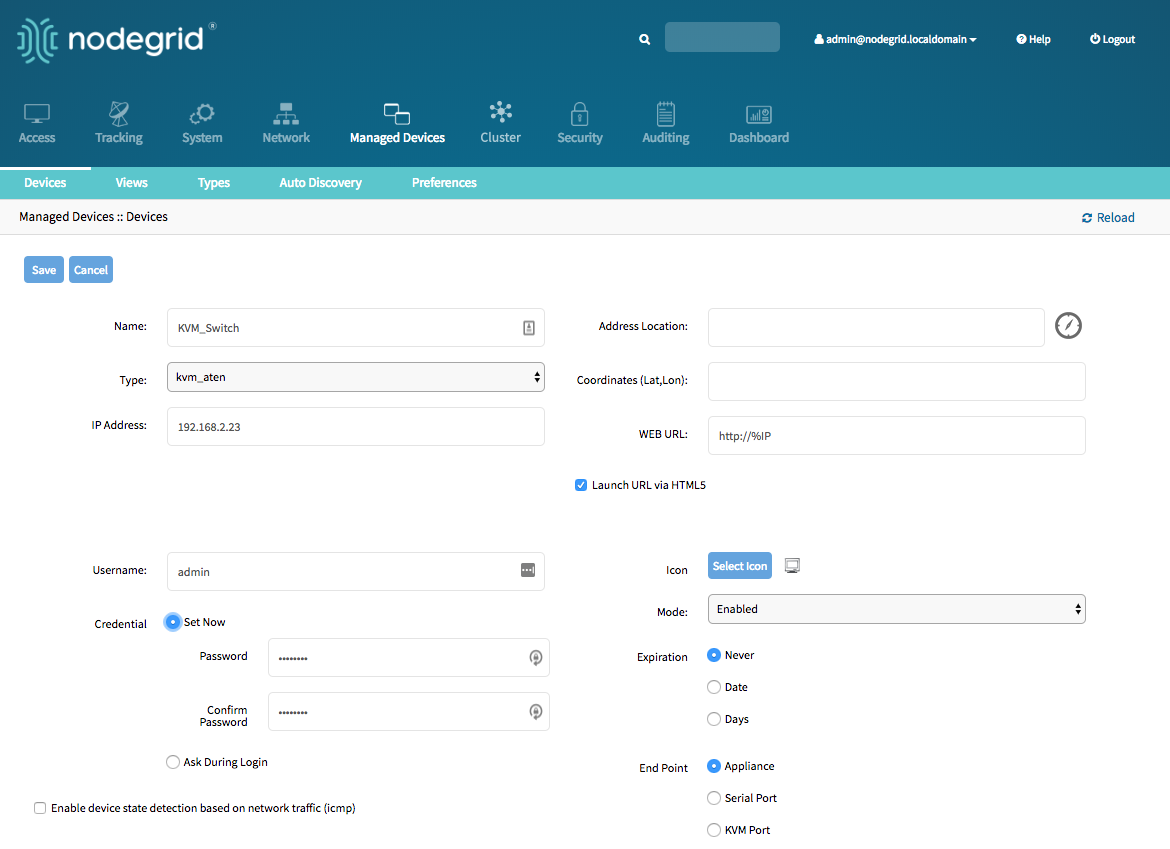Switch to the Devices tab
This screenshot has height=849, width=1170.
coord(45,183)
